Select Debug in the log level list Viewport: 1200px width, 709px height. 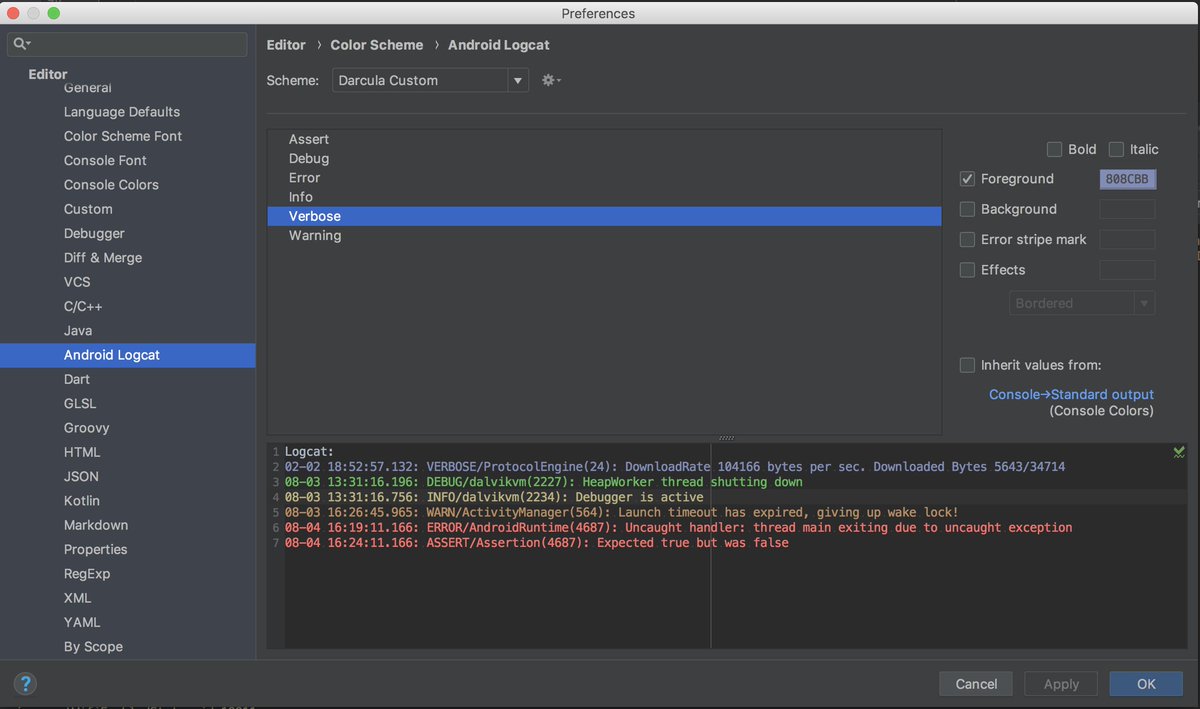tap(604, 158)
